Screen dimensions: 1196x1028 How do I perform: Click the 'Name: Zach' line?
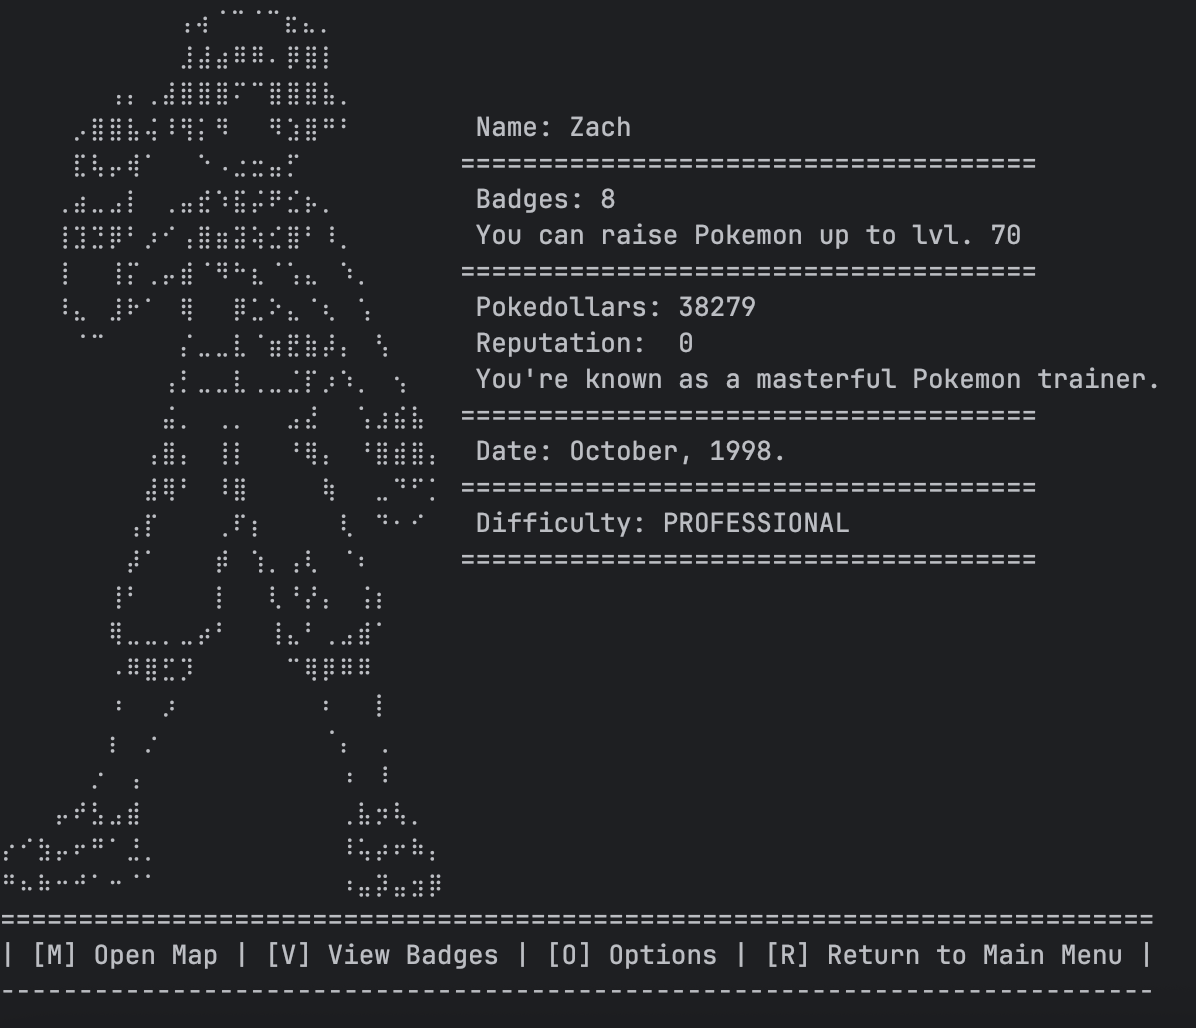tap(554, 127)
